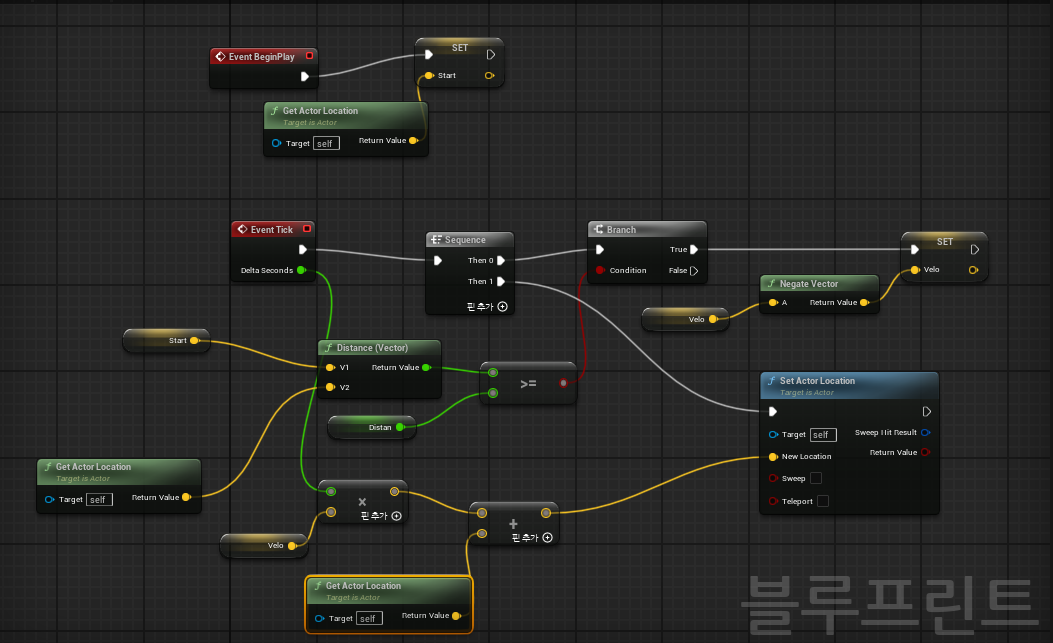Click the Branch node icon
Viewport: 1053px width, 643px height.
[x=598, y=229]
